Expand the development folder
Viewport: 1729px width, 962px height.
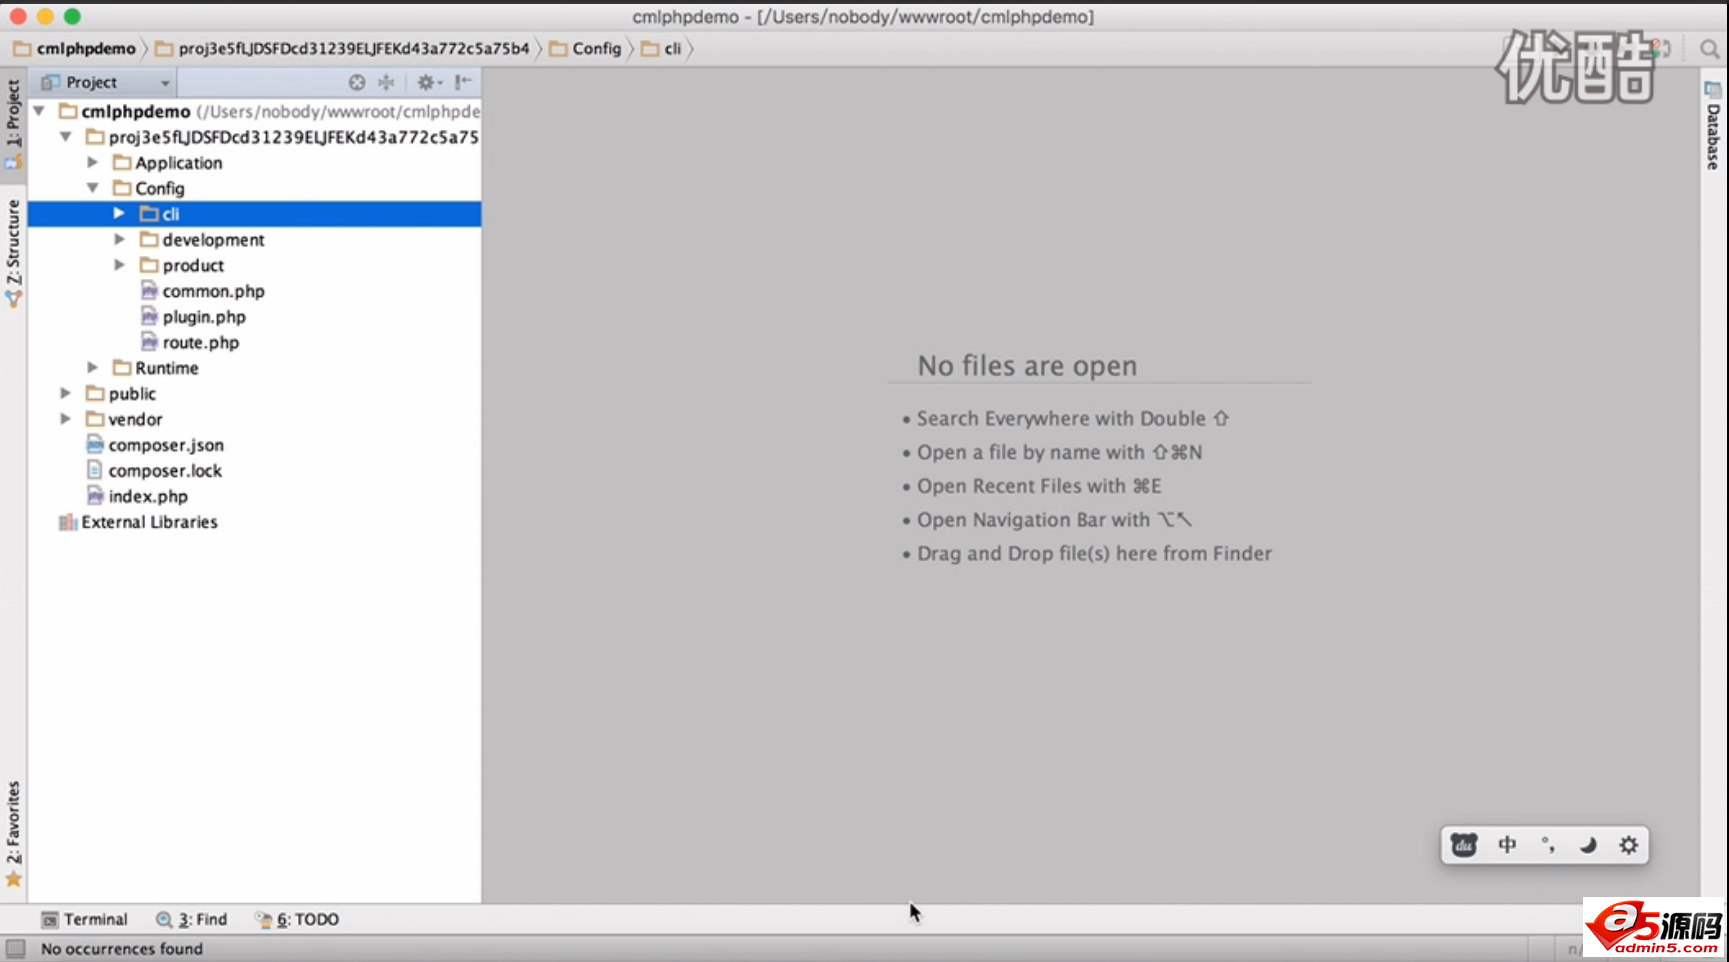pos(119,240)
